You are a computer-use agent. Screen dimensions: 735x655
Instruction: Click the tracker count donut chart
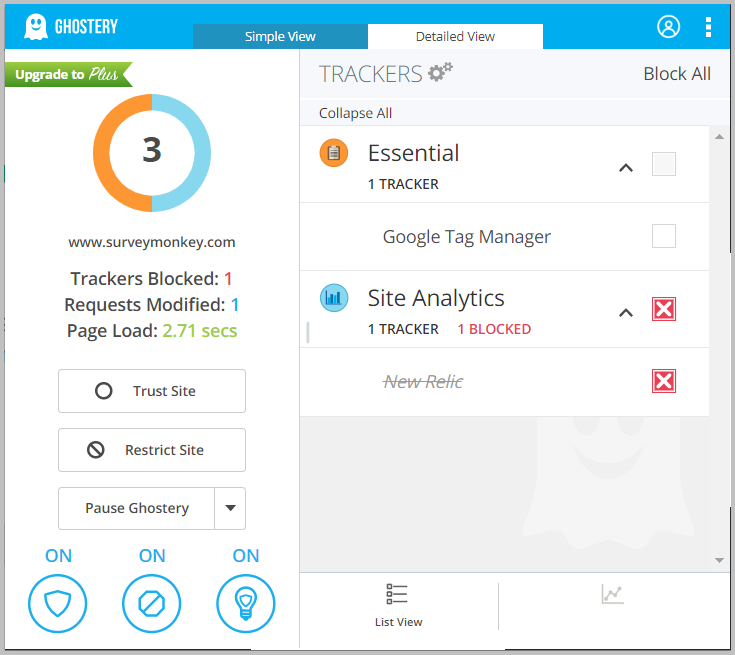pyautogui.click(x=152, y=153)
